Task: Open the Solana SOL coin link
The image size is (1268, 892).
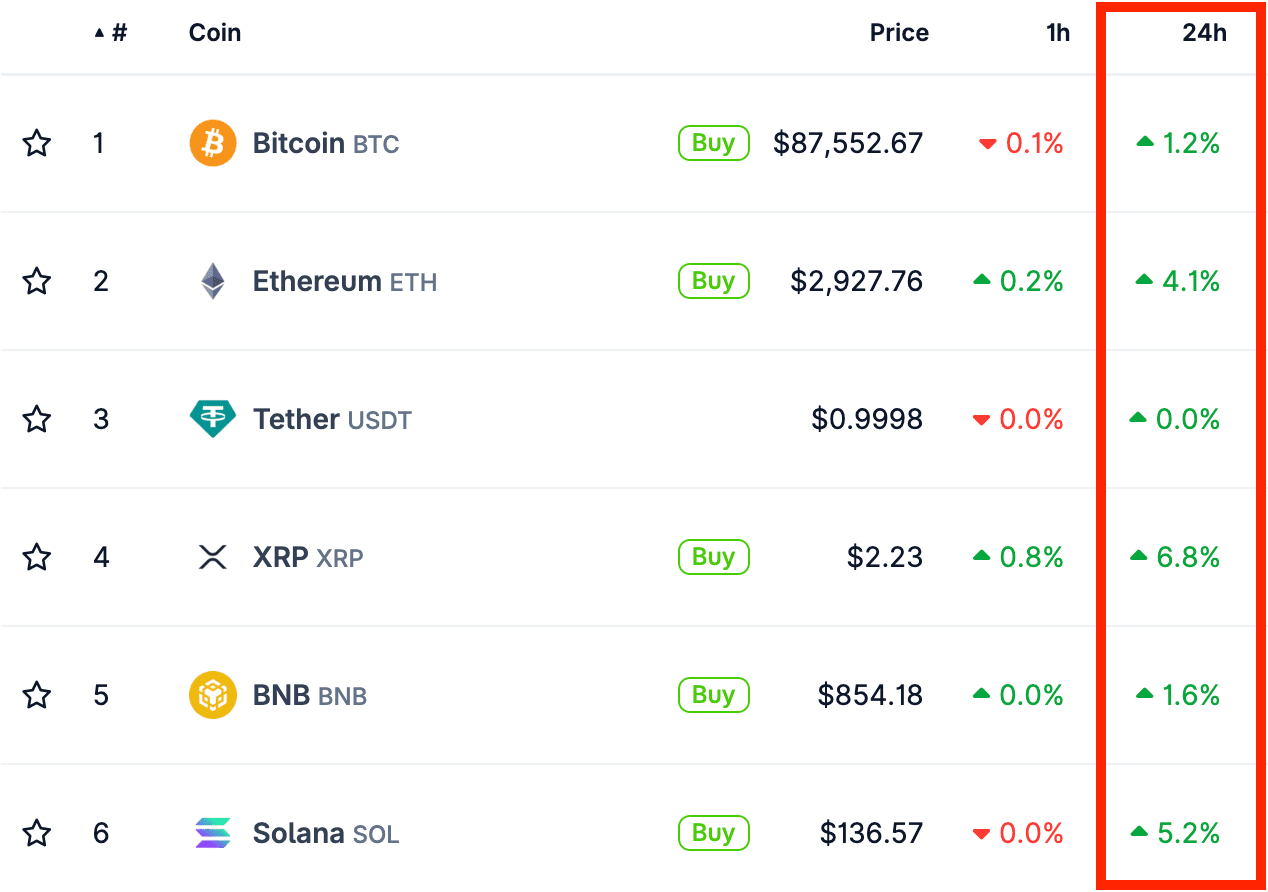Action: pos(325,833)
